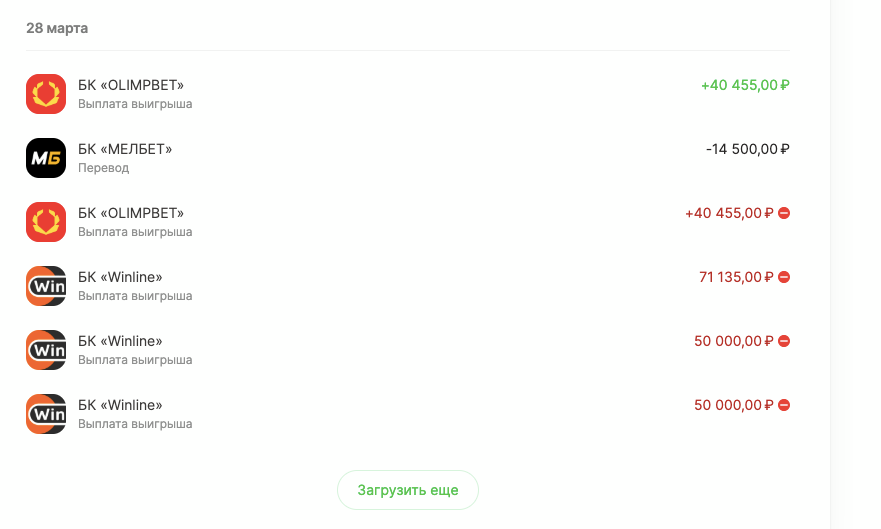Click the red +40 455,00 declined amount
881x529 pixels.
(729, 213)
